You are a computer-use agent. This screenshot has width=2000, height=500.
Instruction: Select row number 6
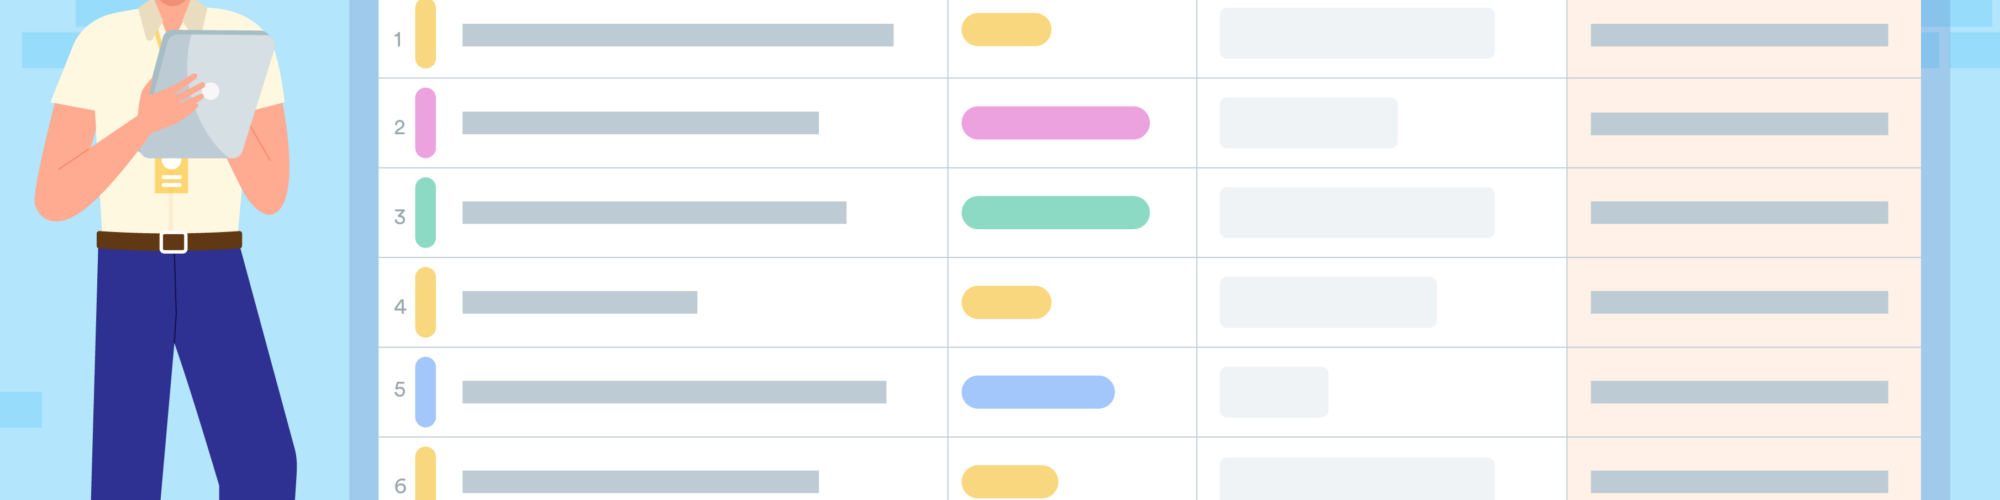(x=400, y=486)
